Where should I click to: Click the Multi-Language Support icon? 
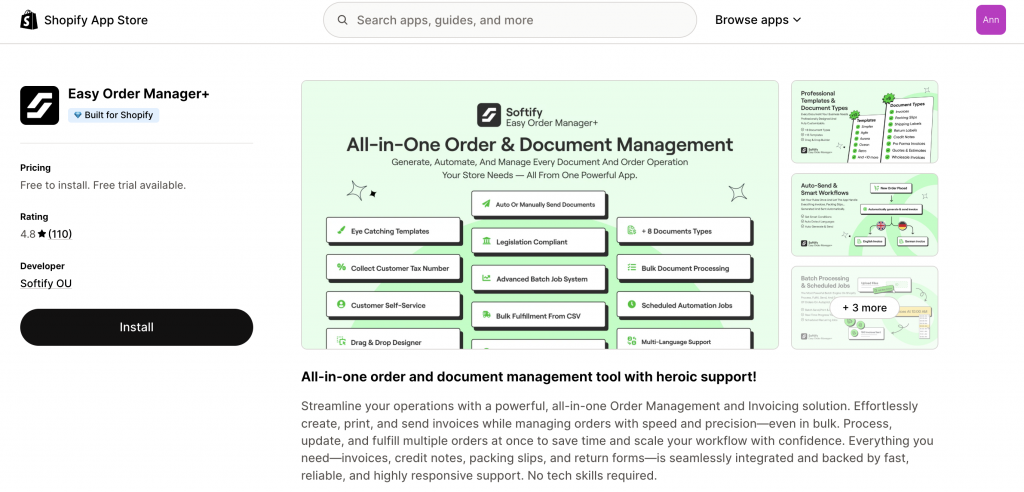[x=632, y=341]
